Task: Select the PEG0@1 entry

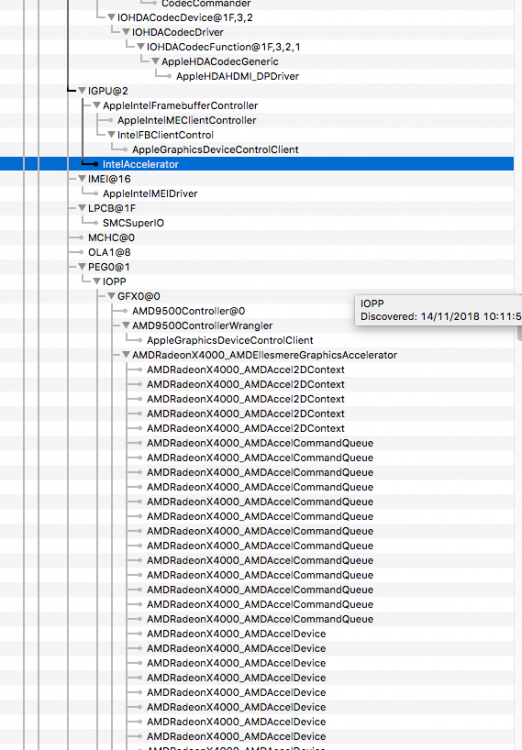Action: pyautogui.click(x=109, y=267)
